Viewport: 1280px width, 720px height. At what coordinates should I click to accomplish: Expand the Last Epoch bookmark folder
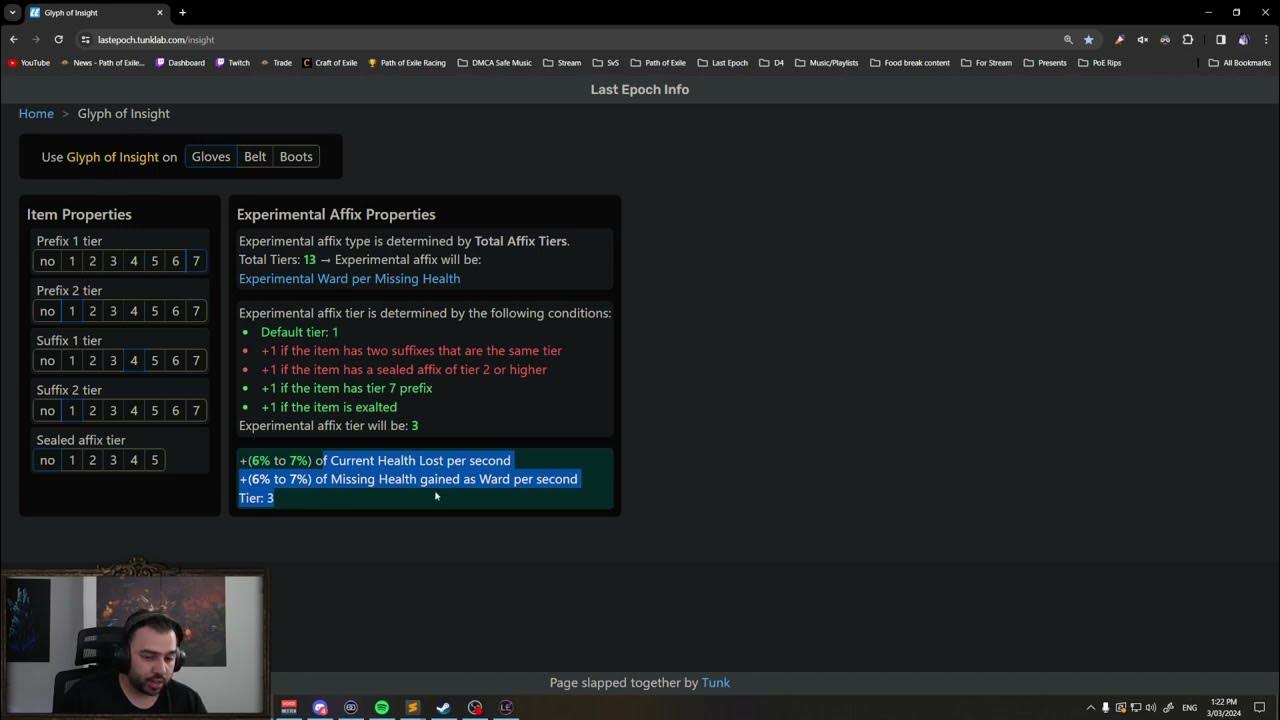(x=722, y=63)
